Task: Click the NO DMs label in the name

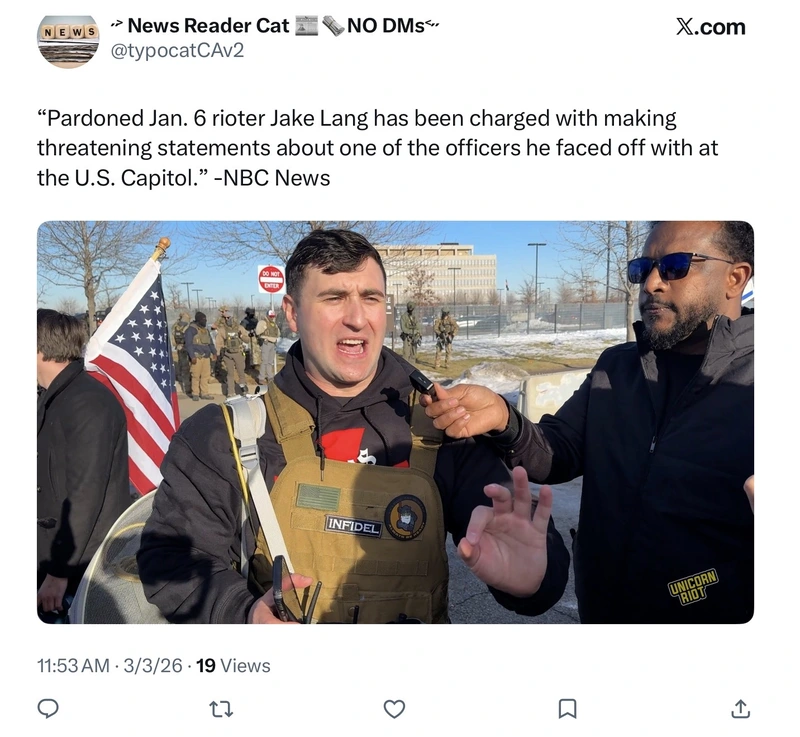Action: coord(386,26)
